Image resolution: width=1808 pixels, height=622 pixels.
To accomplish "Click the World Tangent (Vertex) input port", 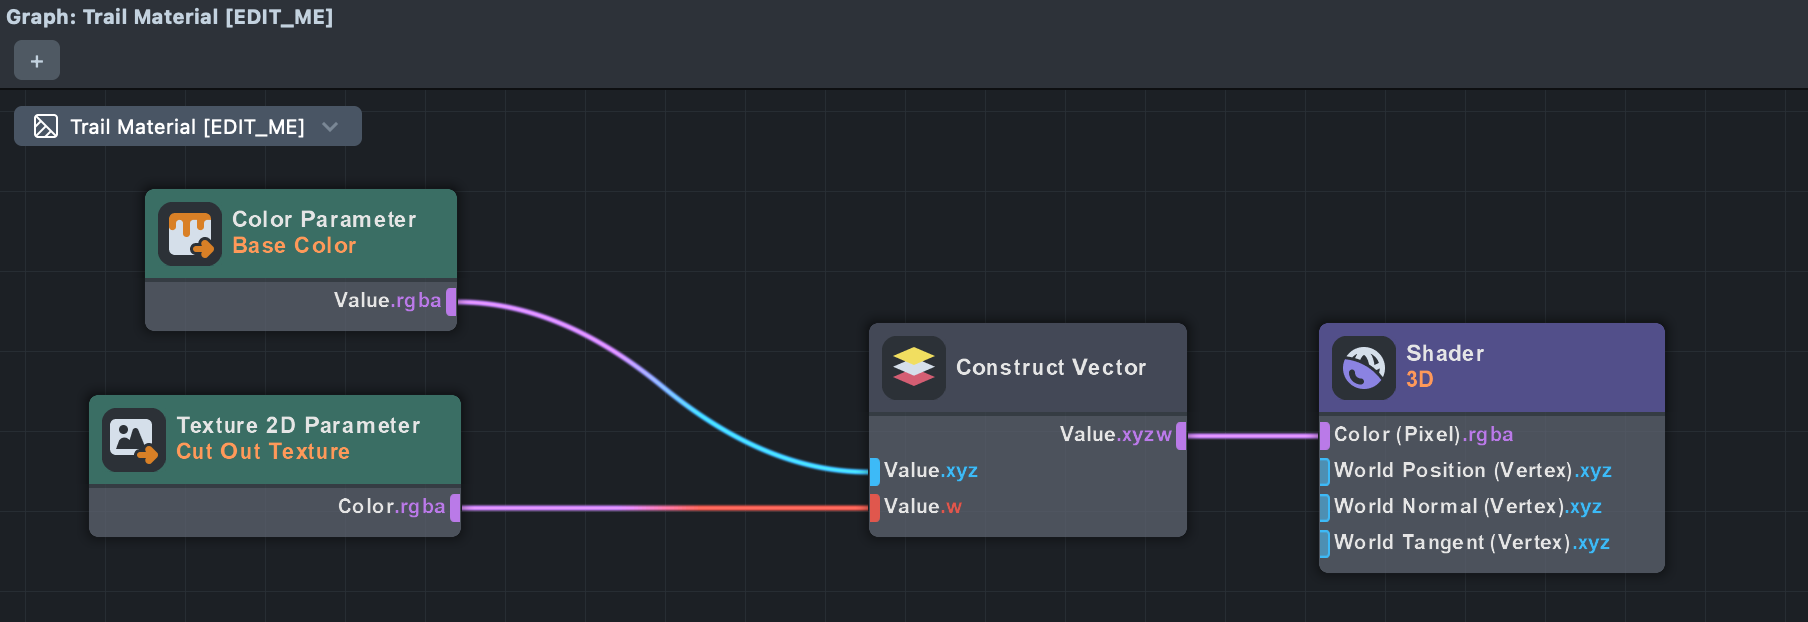I will tap(1325, 543).
